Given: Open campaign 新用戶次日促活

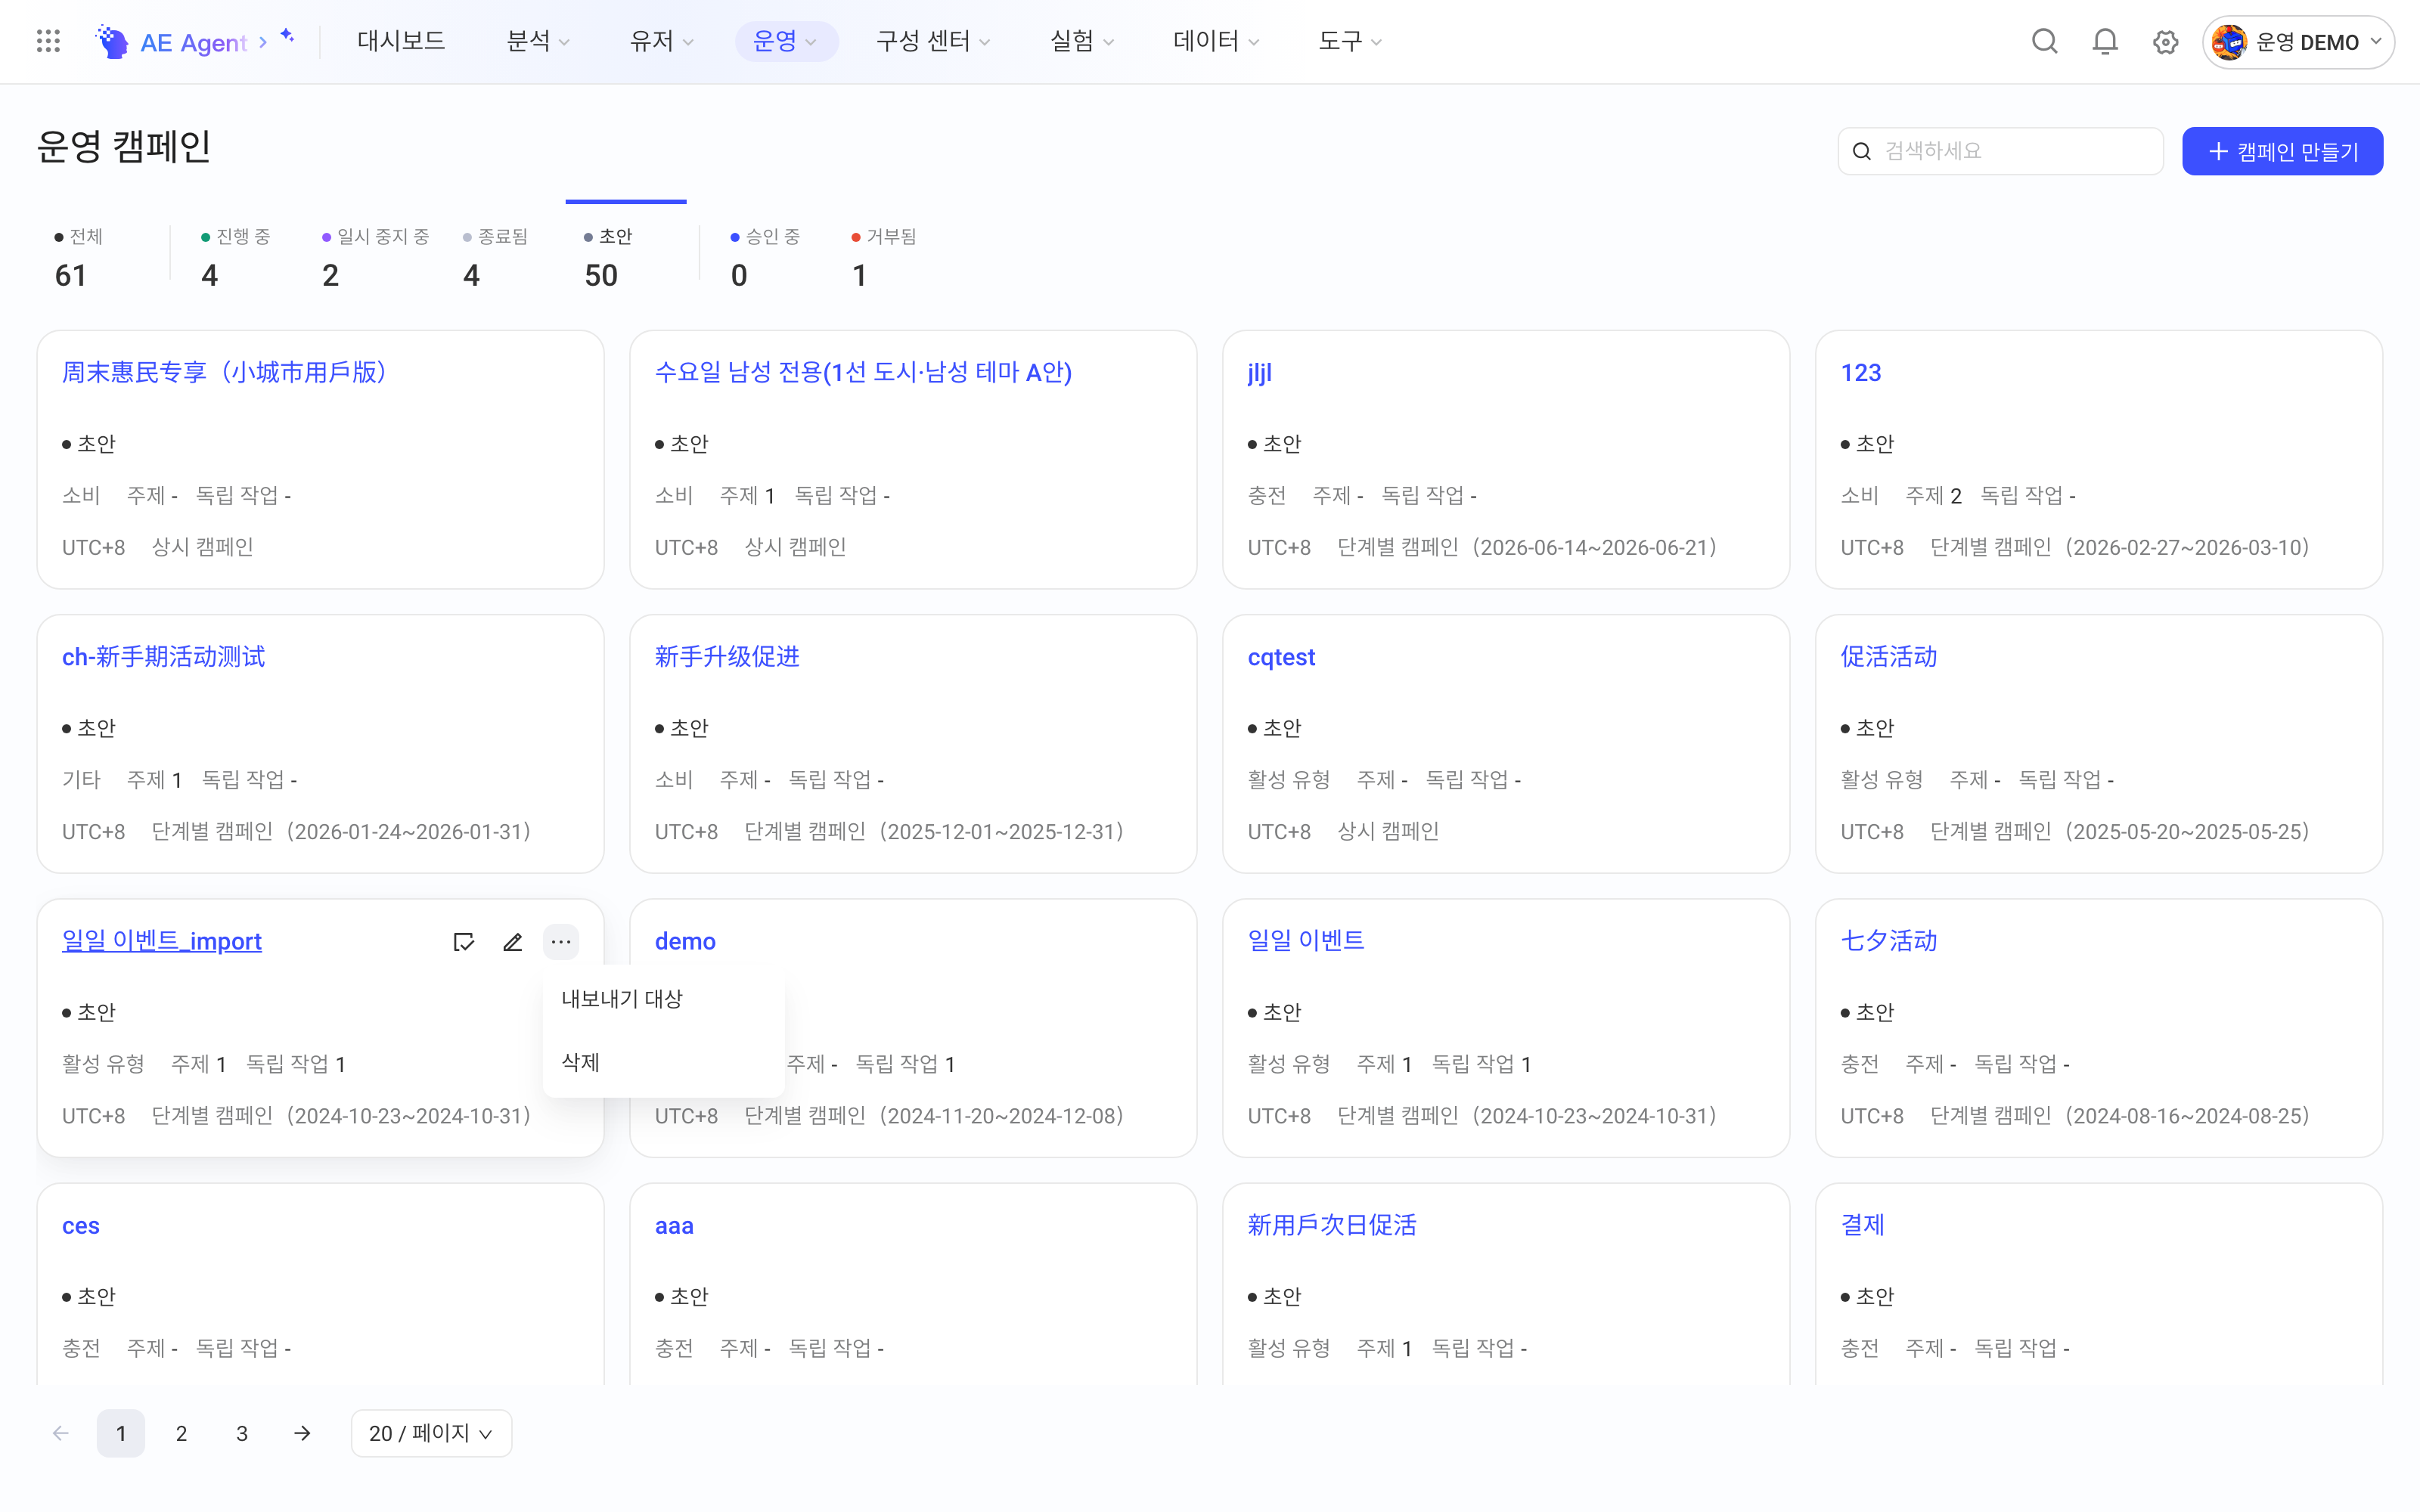Looking at the screenshot, I should (1332, 1226).
